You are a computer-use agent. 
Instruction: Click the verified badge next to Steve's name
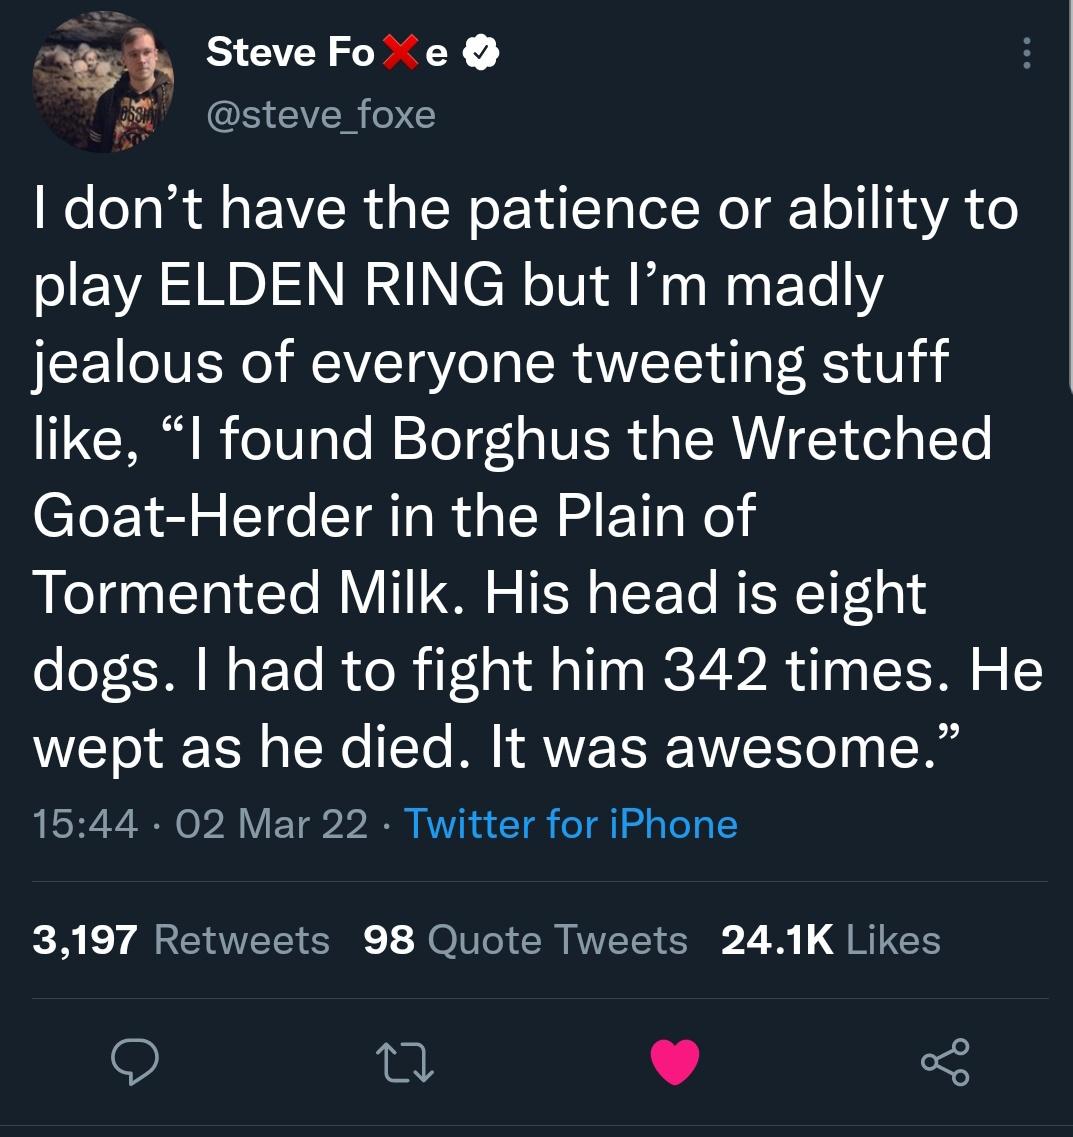click(483, 53)
